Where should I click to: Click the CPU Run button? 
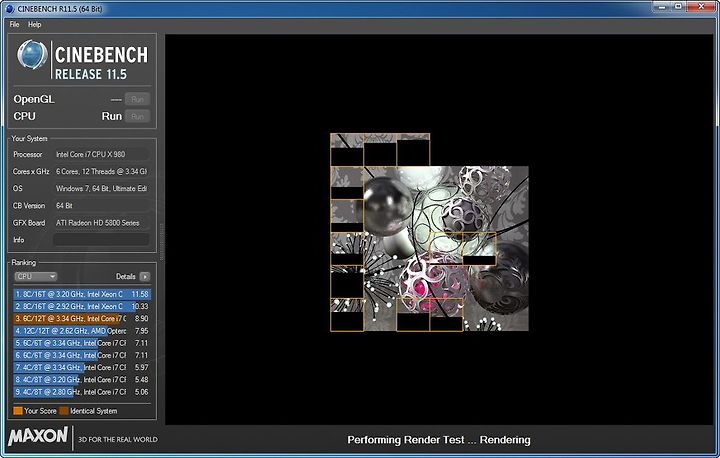[137, 116]
